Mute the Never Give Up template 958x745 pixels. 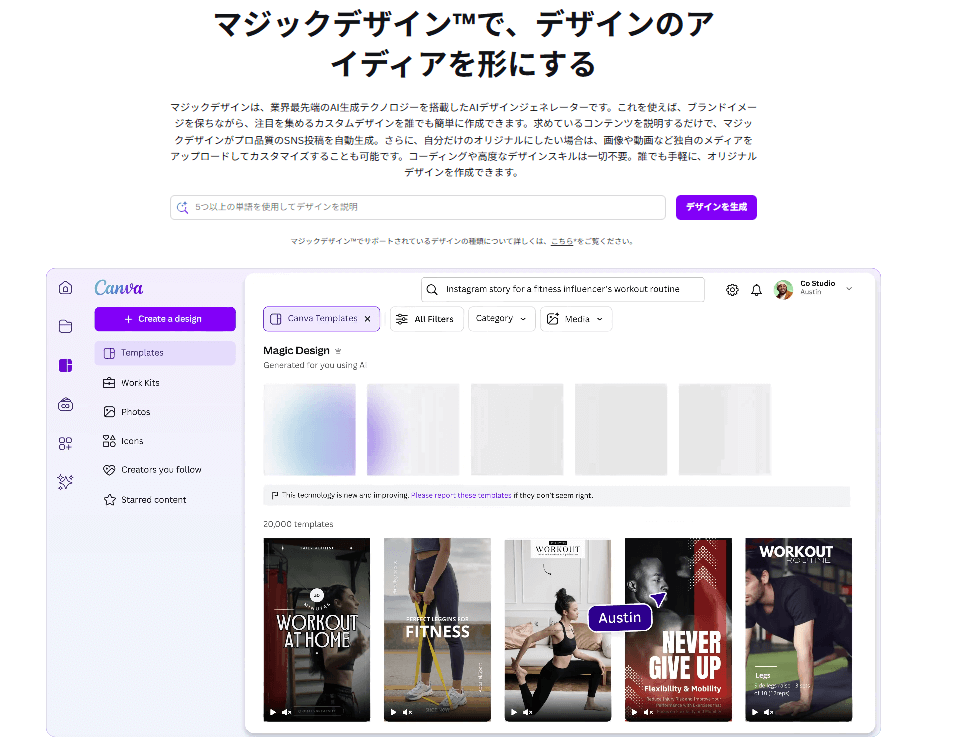tap(648, 712)
